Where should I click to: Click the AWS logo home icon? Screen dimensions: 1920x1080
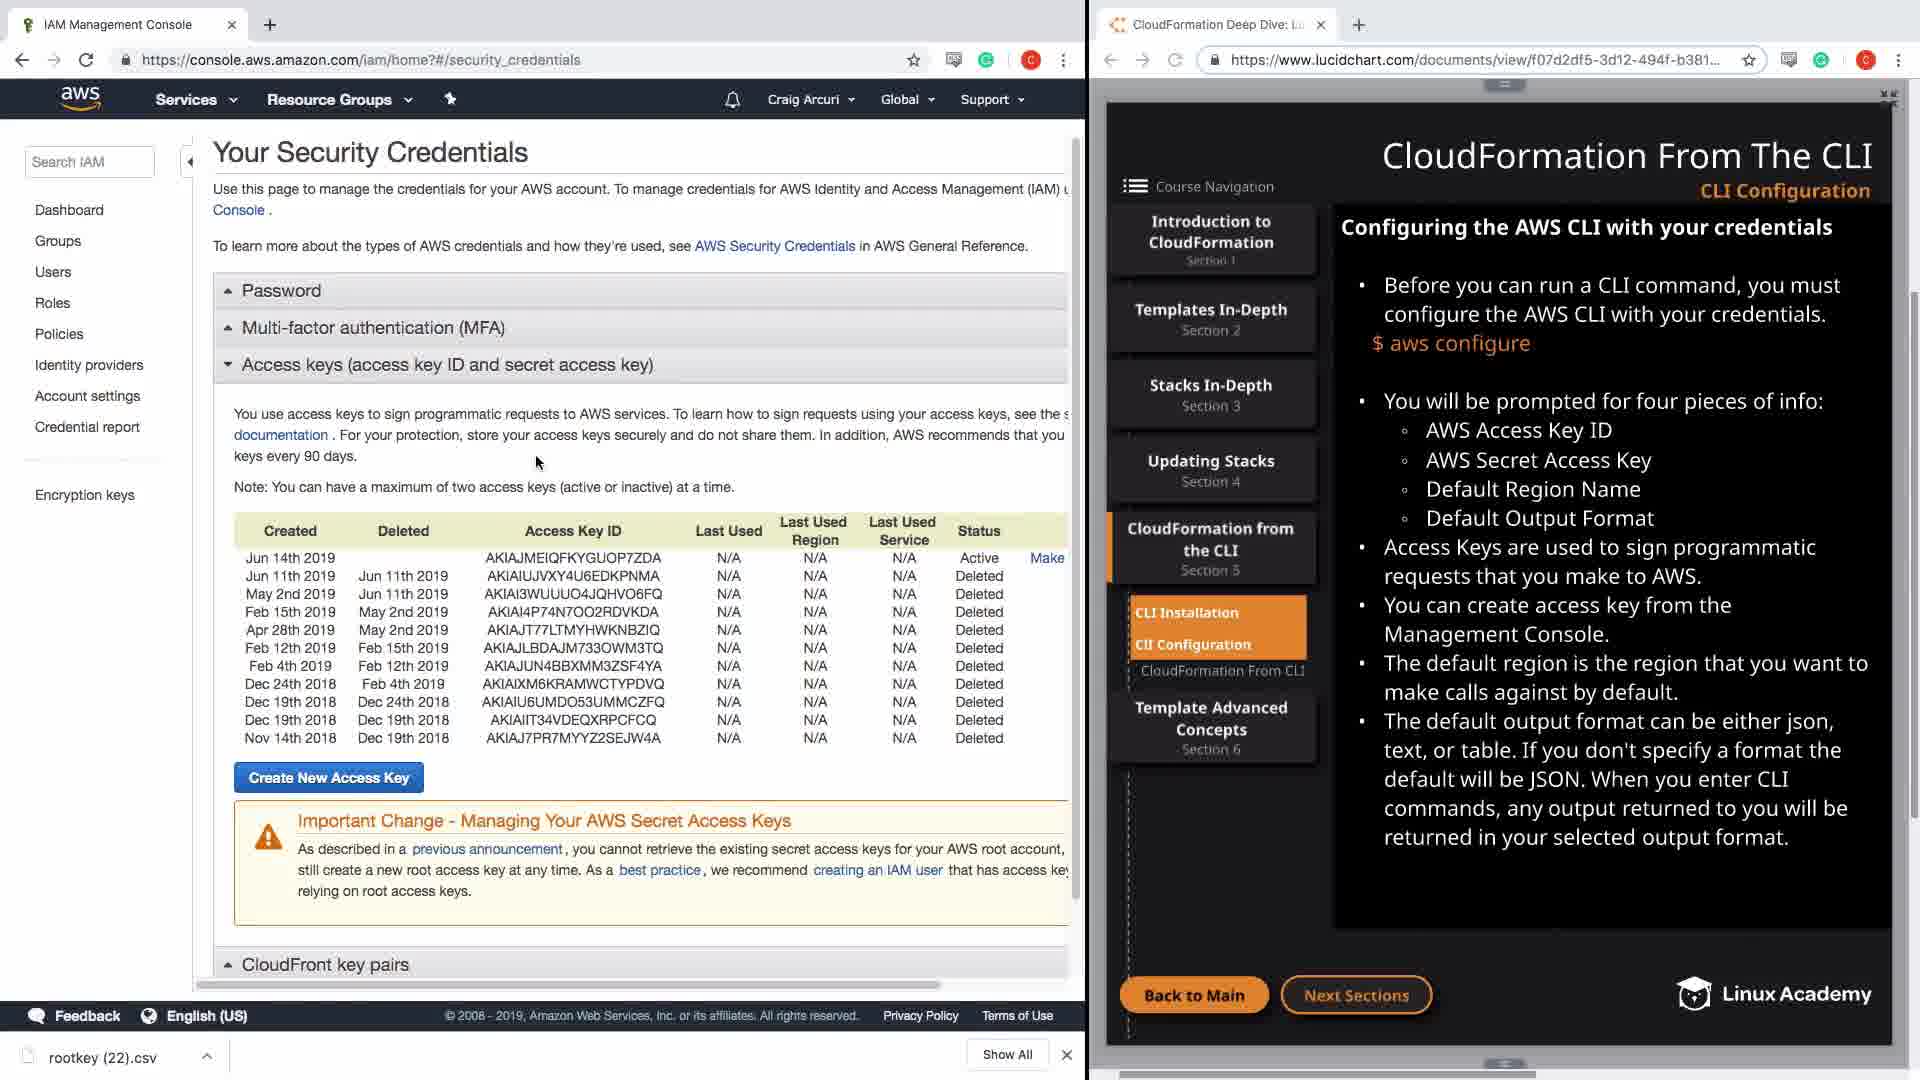click(x=80, y=98)
